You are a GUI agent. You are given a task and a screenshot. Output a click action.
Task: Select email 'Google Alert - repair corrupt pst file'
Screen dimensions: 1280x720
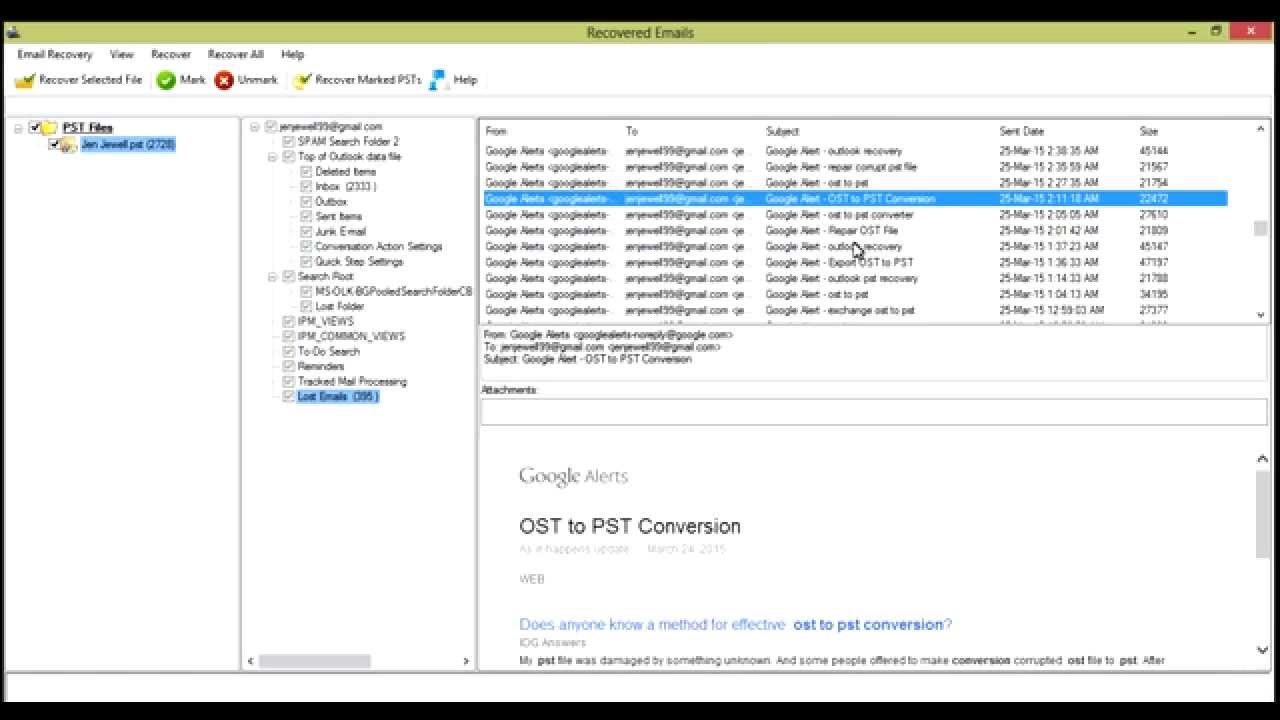(x=855, y=167)
